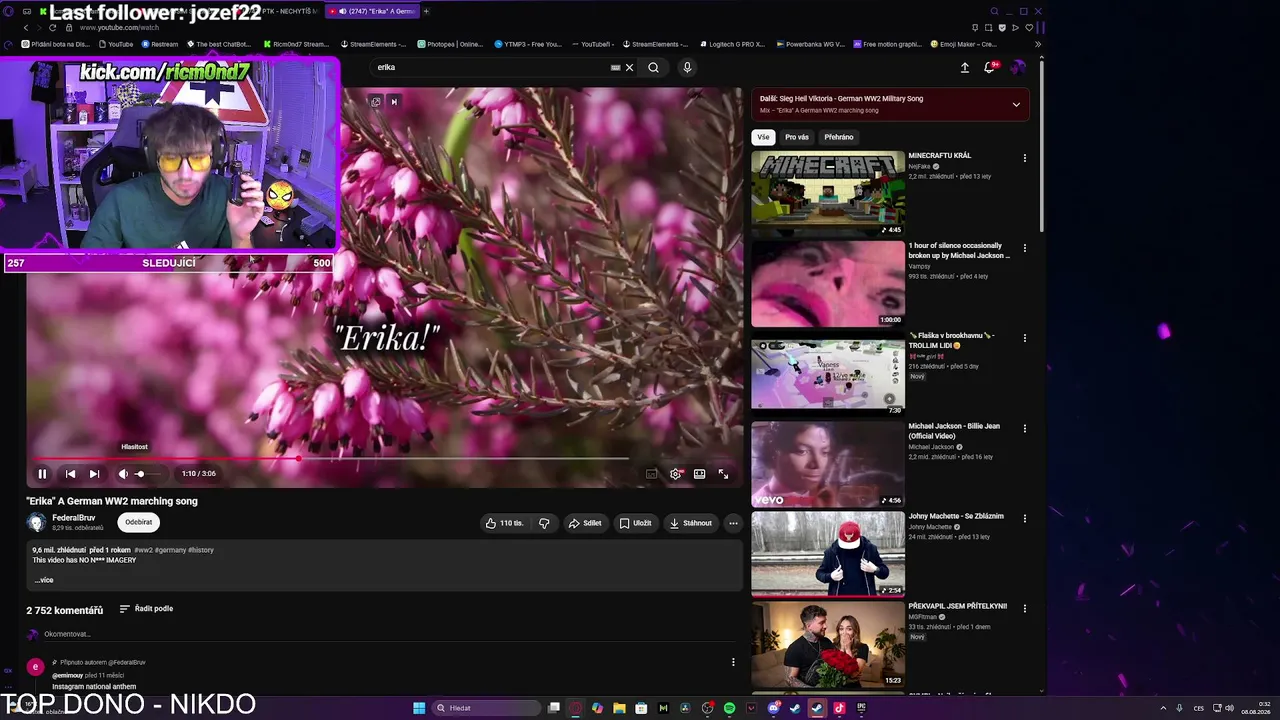Share the video via Sdílet button

585,523
